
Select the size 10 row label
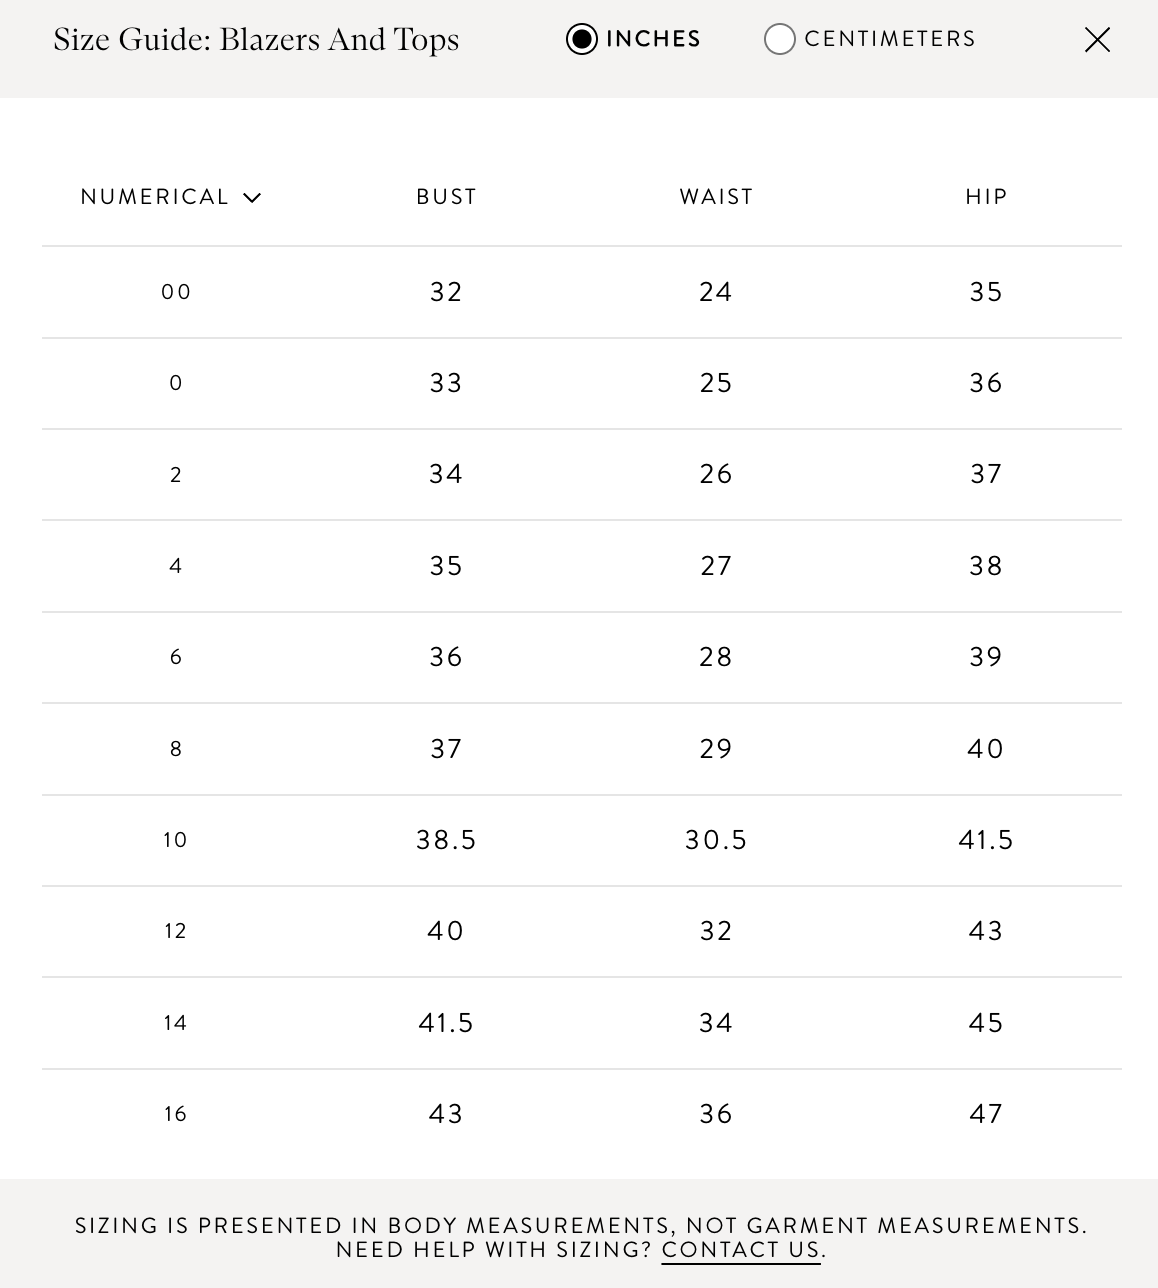(176, 840)
